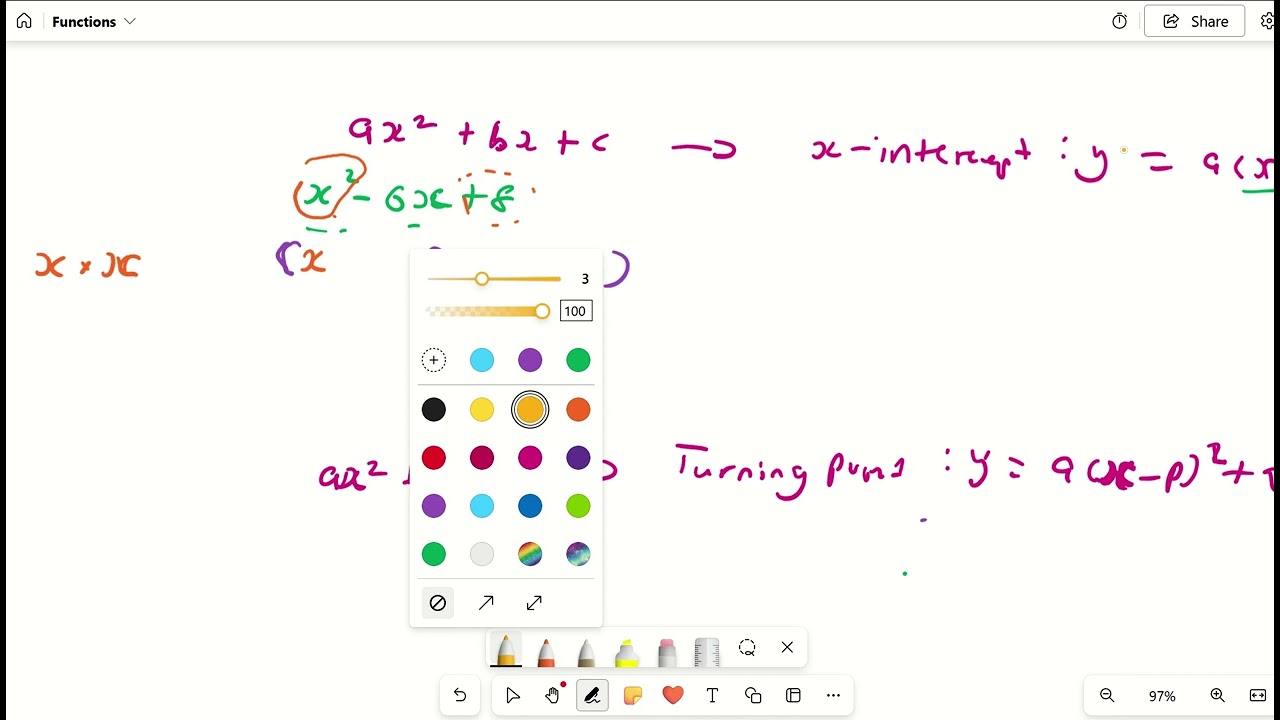Select the eraser tool
The image size is (1280, 720).
pos(667,652)
